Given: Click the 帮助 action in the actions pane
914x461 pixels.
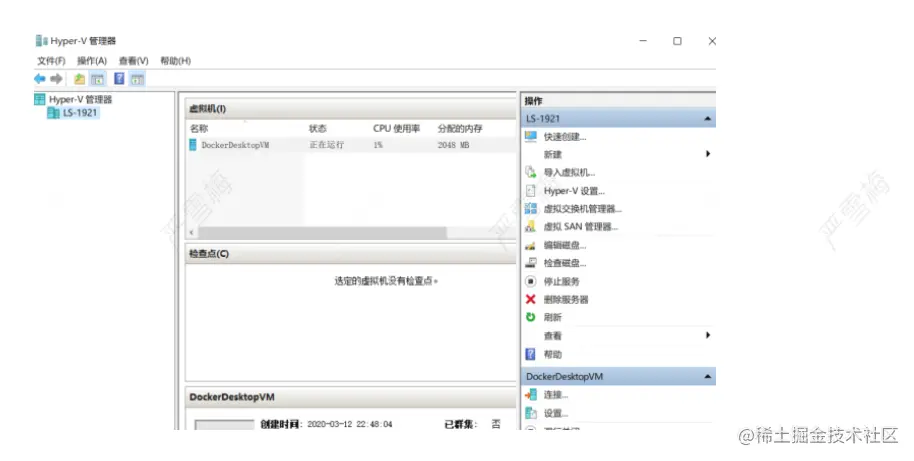Looking at the screenshot, I should click(553, 354).
